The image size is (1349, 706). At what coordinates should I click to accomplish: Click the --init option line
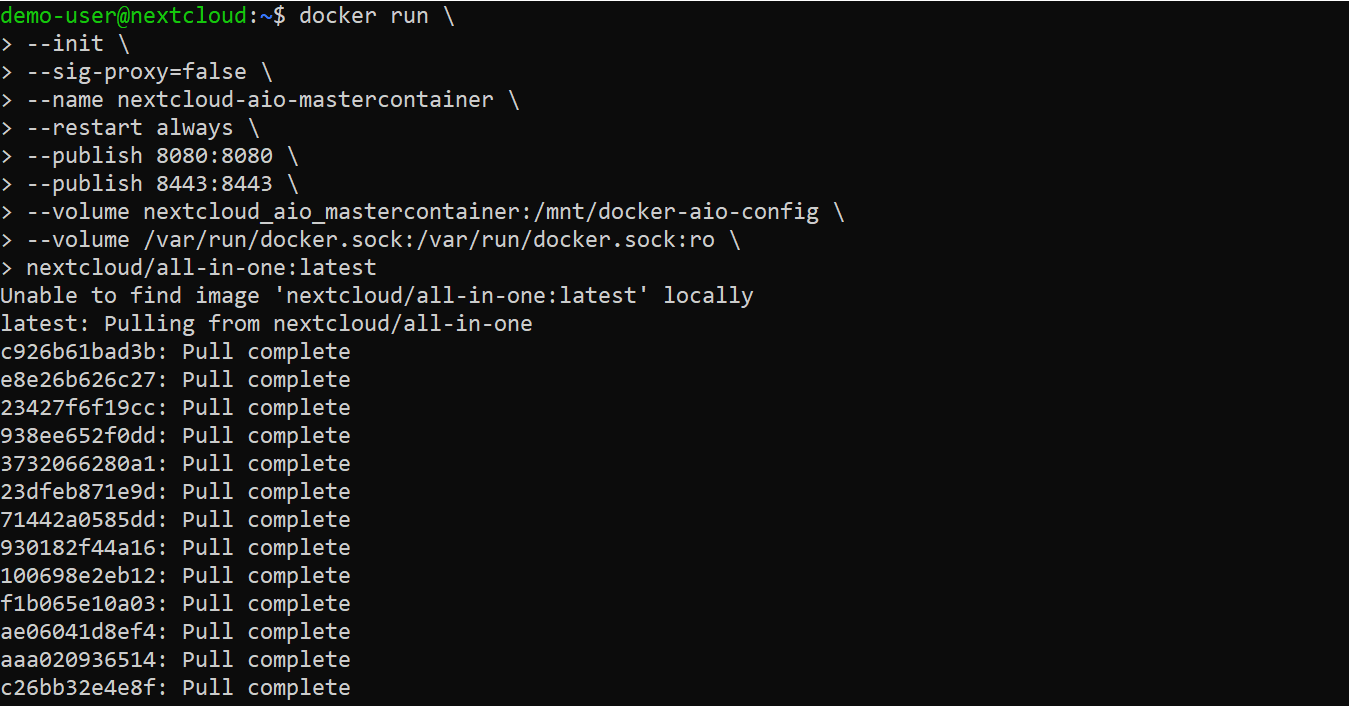78,44
